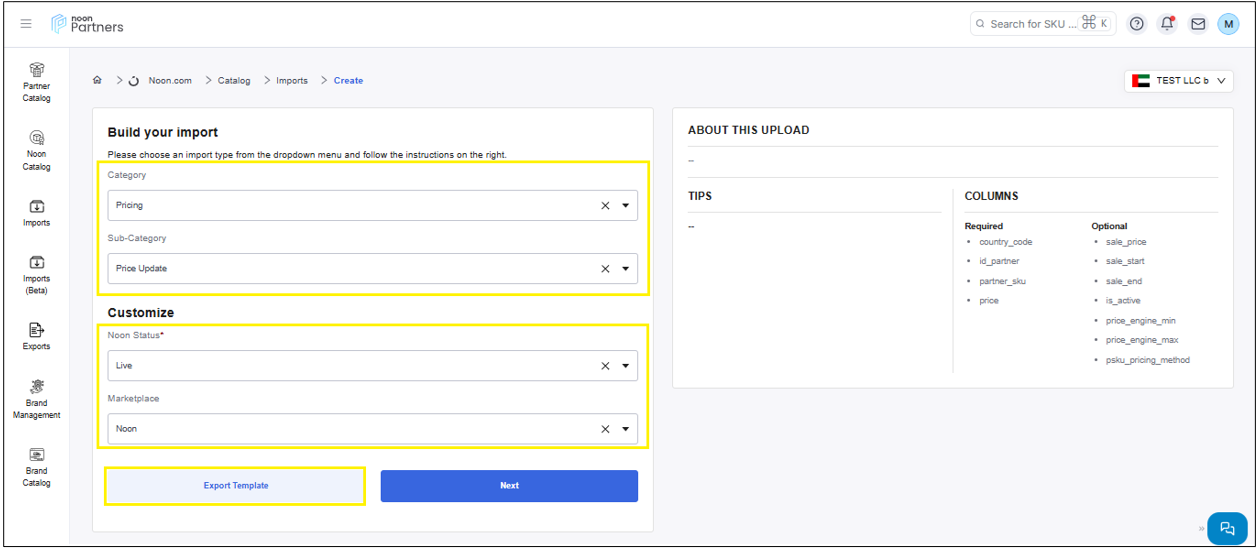Click the Partner Catalog sidebar icon
Viewport: 1260px width, 548px height.
(37, 80)
